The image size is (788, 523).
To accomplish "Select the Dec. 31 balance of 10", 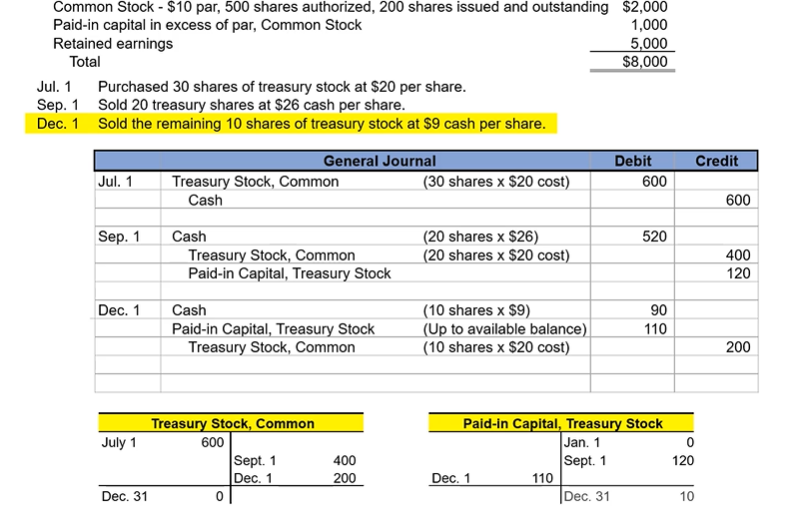I will click(685, 497).
